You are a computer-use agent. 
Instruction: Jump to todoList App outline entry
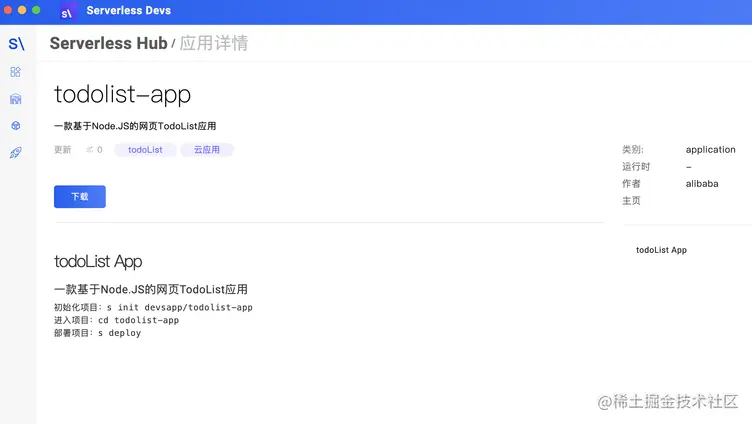click(x=661, y=250)
